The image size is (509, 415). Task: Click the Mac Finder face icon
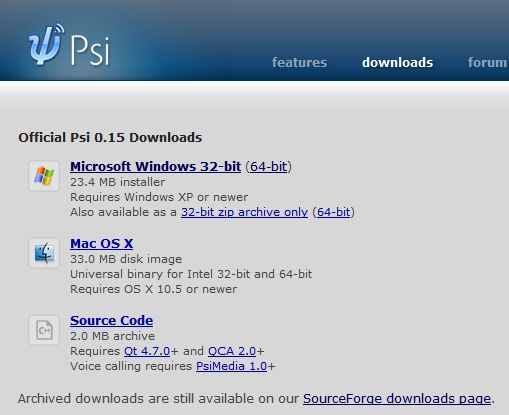[44, 253]
